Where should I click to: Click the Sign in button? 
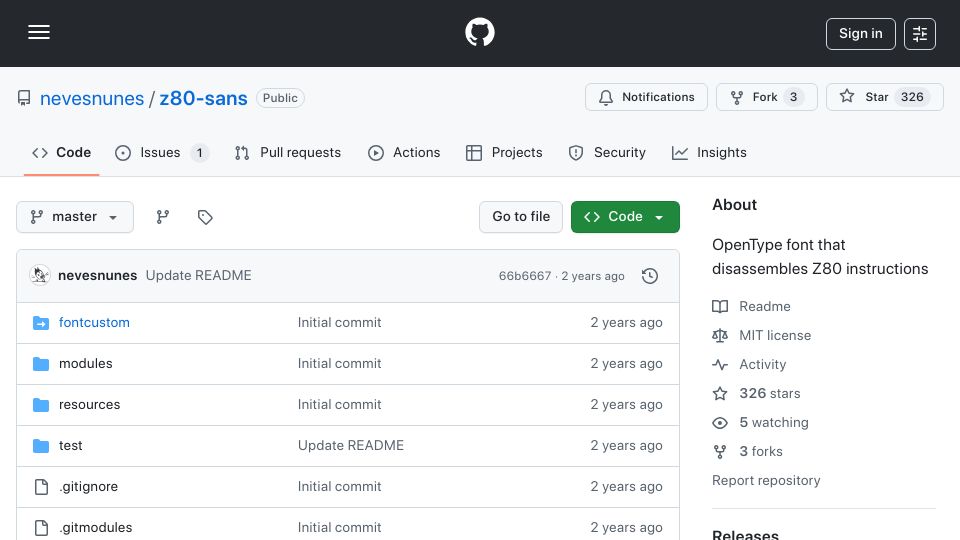860,34
